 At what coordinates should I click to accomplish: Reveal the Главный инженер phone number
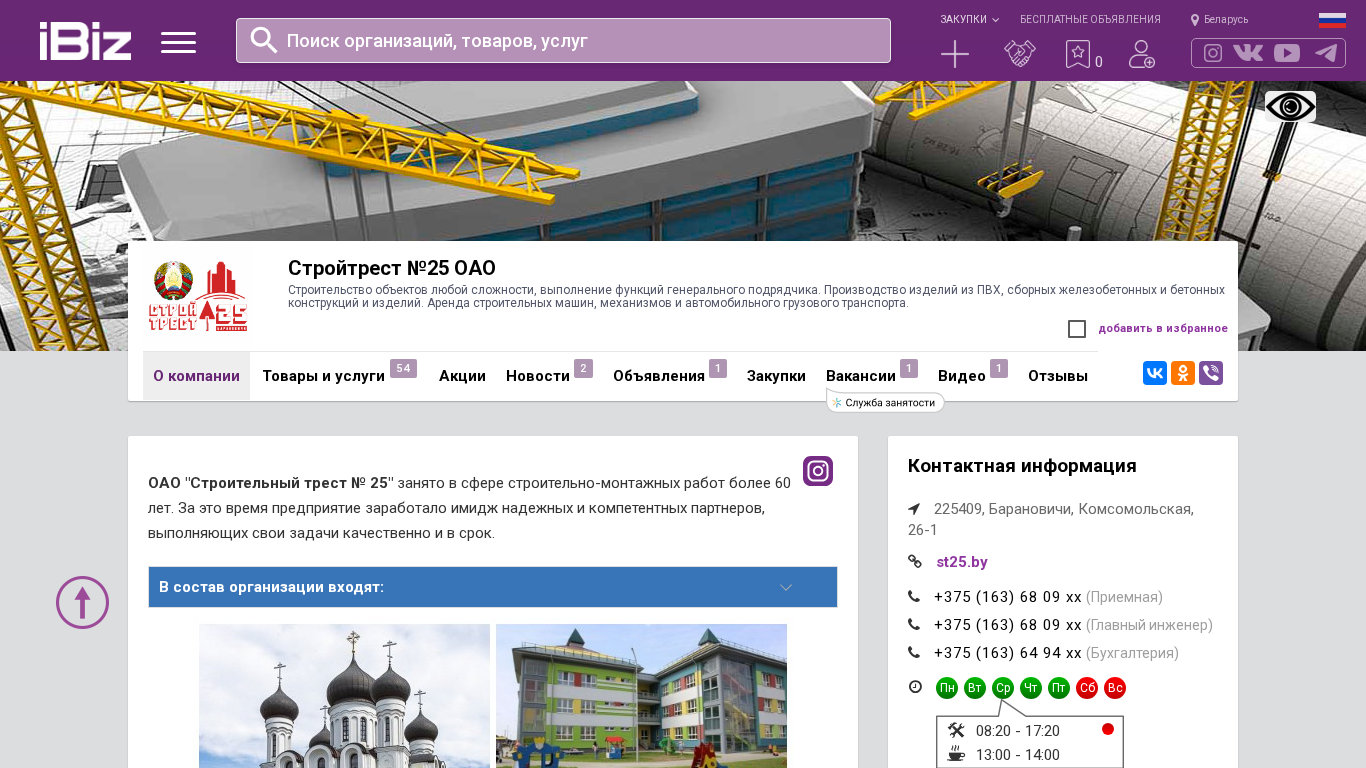[x=1008, y=625]
